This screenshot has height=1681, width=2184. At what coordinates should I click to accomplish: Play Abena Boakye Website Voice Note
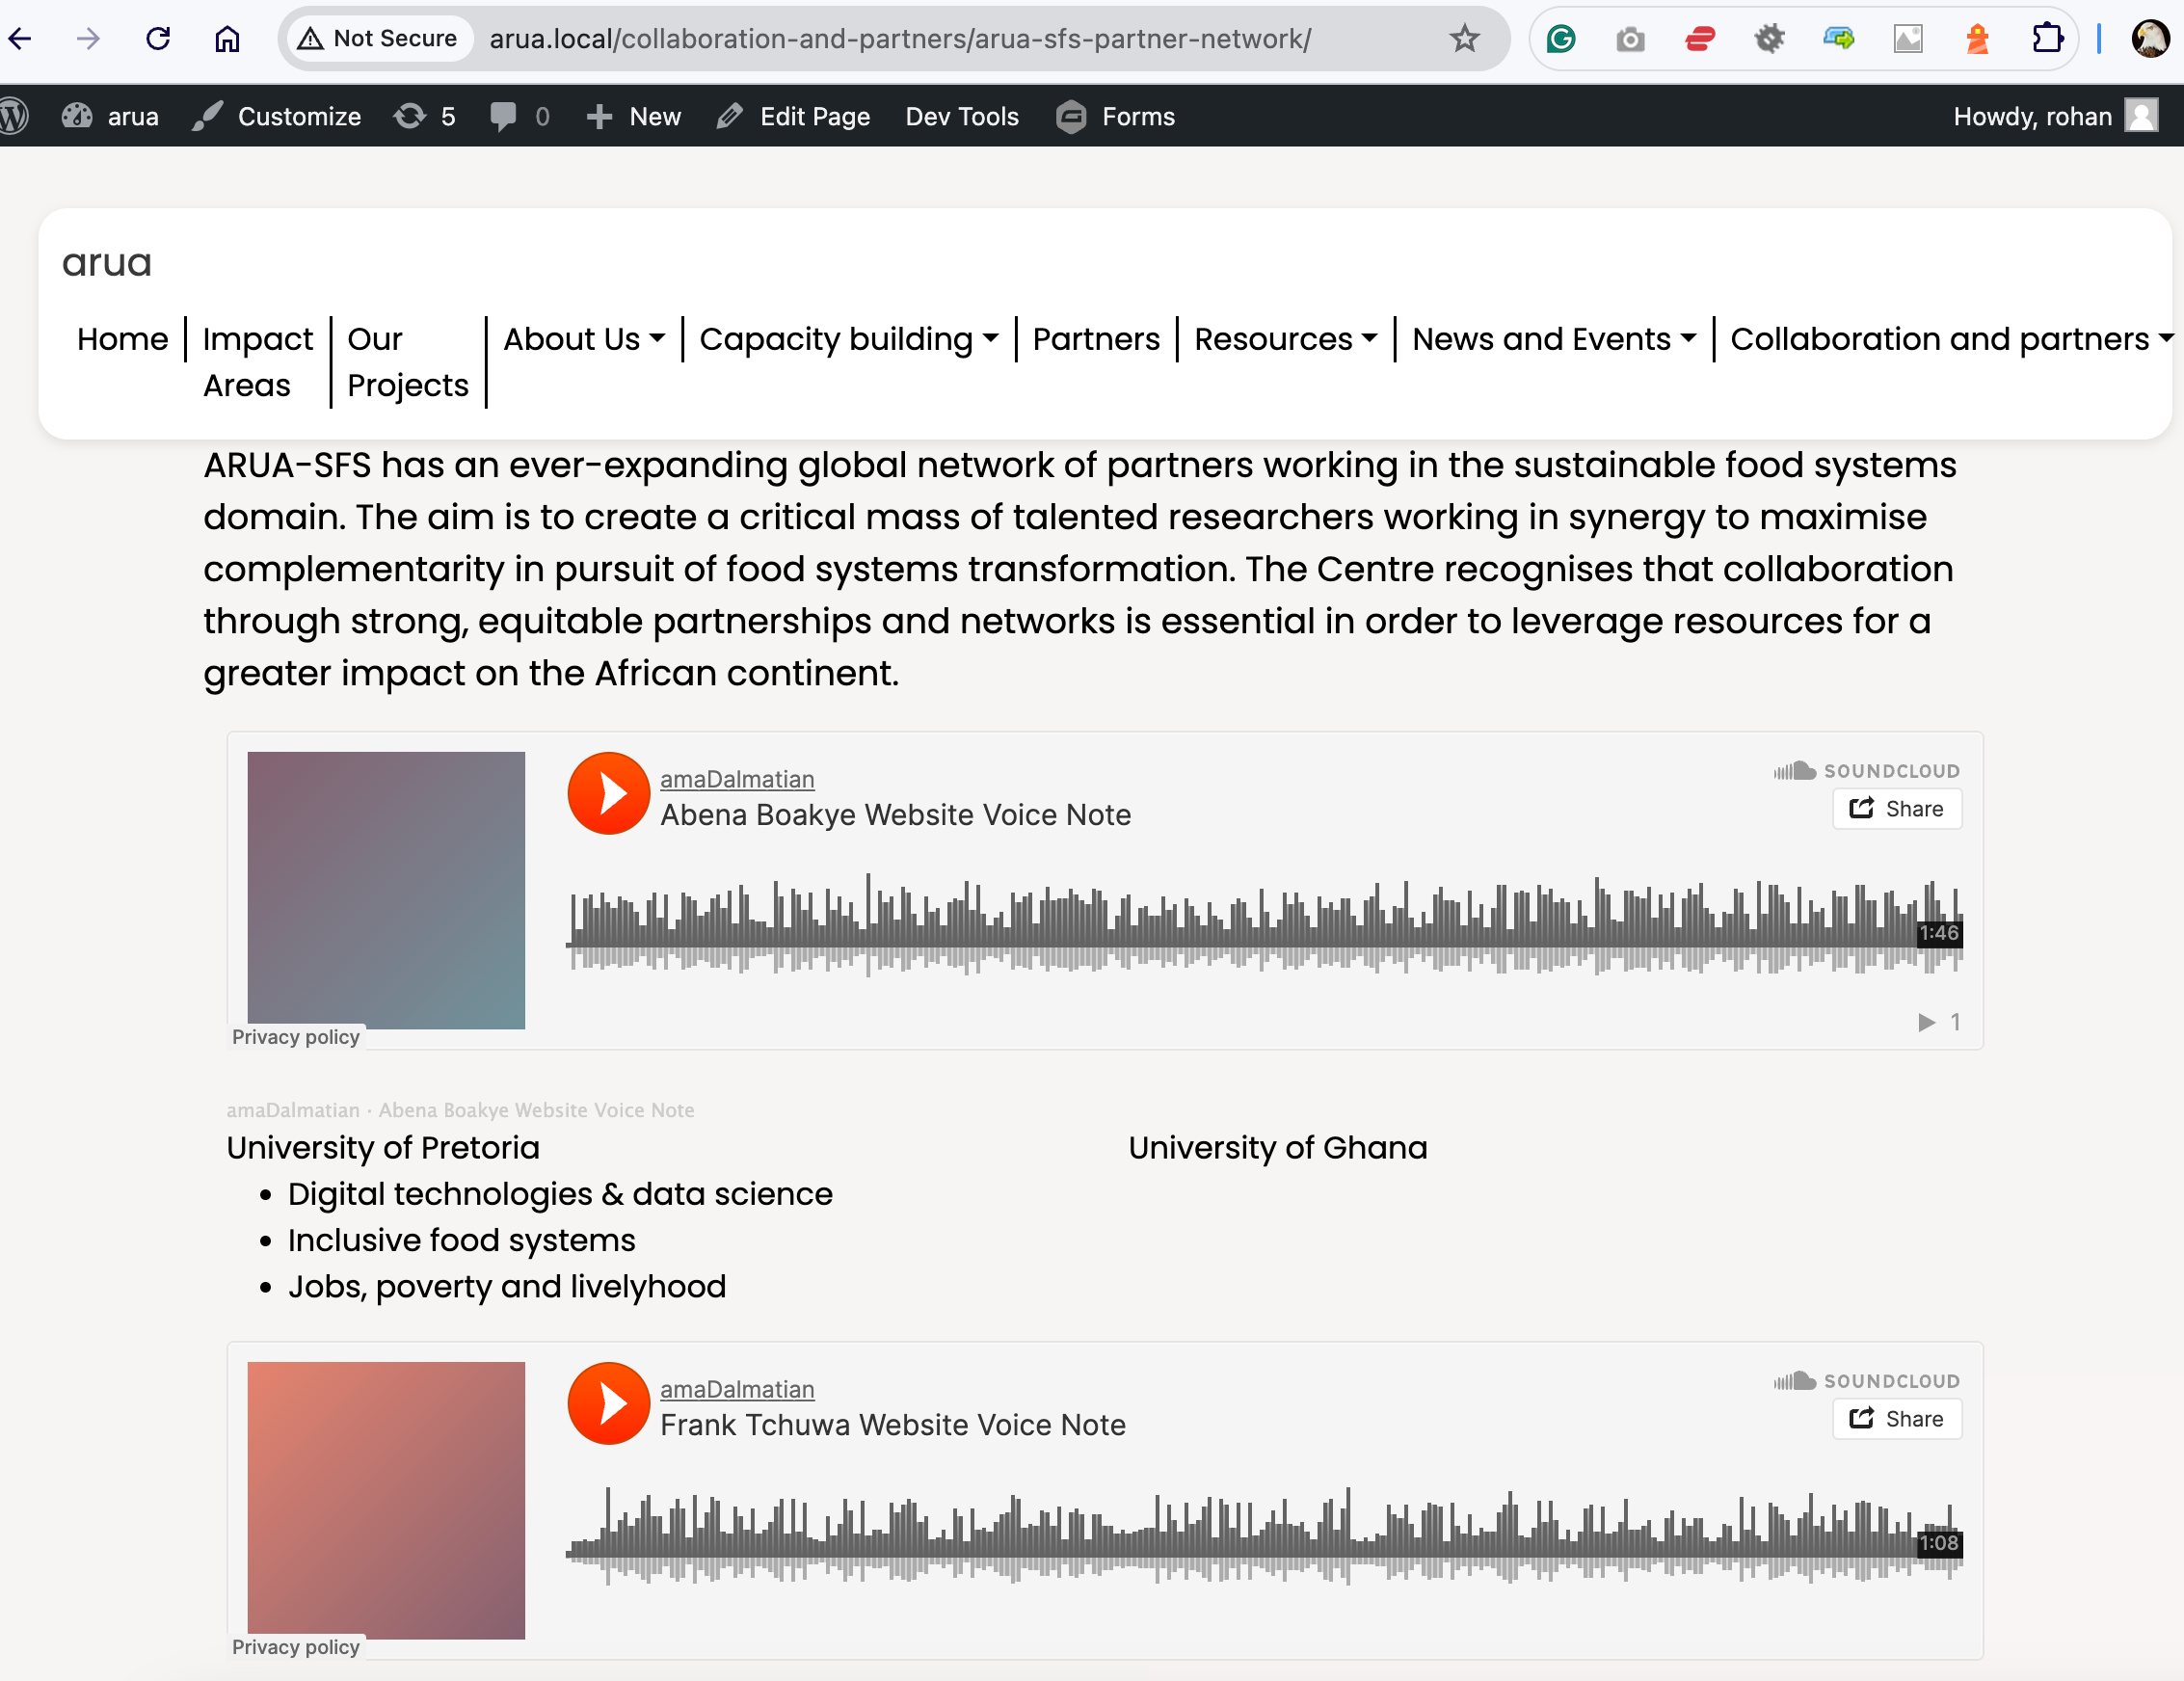click(608, 793)
